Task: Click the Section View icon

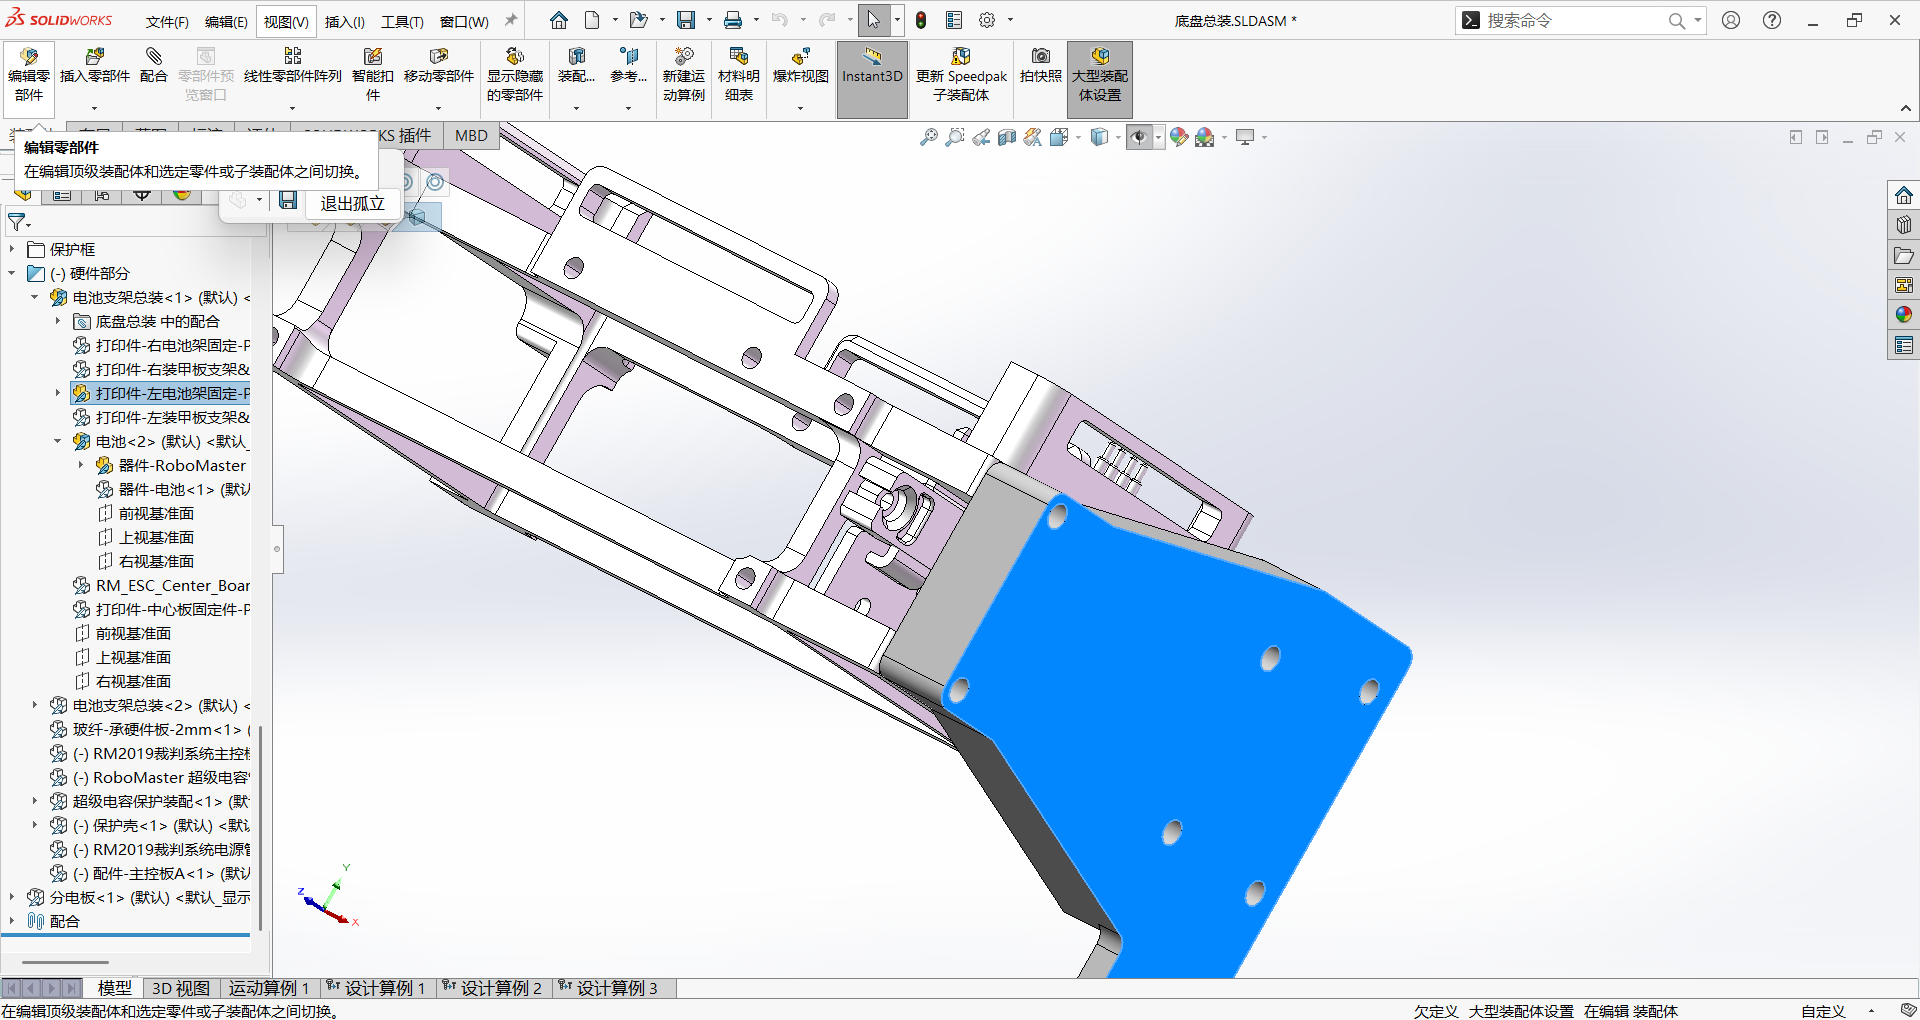Action: pyautogui.click(x=1007, y=137)
